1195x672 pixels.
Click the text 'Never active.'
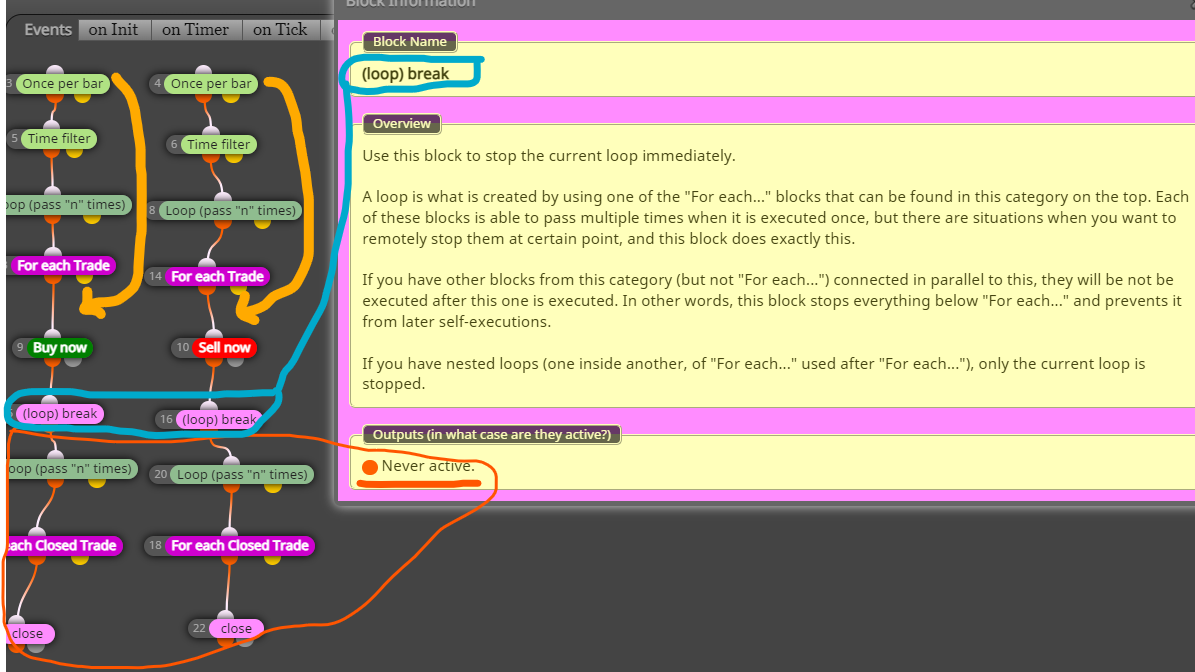click(x=428, y=466)
